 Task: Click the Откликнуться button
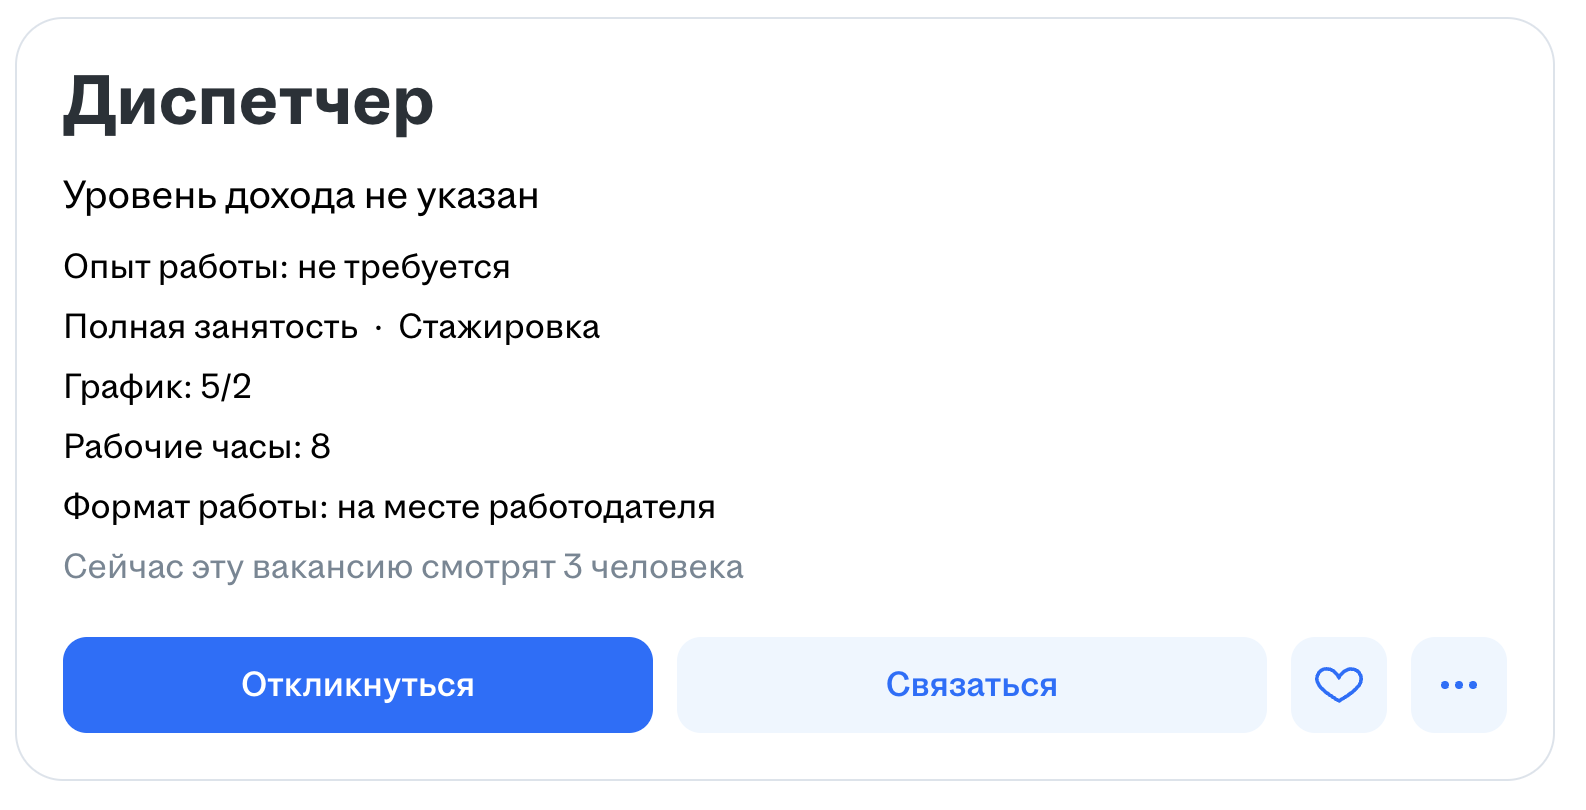(357, 685)
